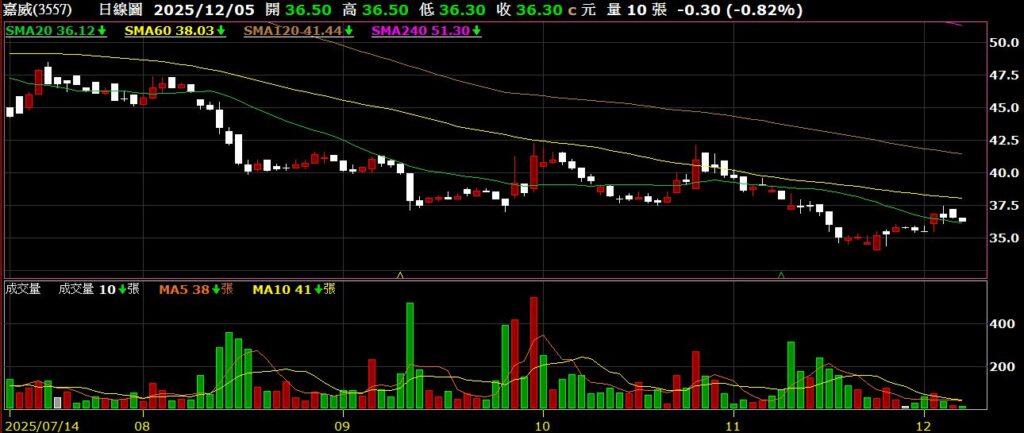Click the small yellow triangle marker near September
Image resolution: width=1024 pixels, height=433 pixels.
(401, 273)
